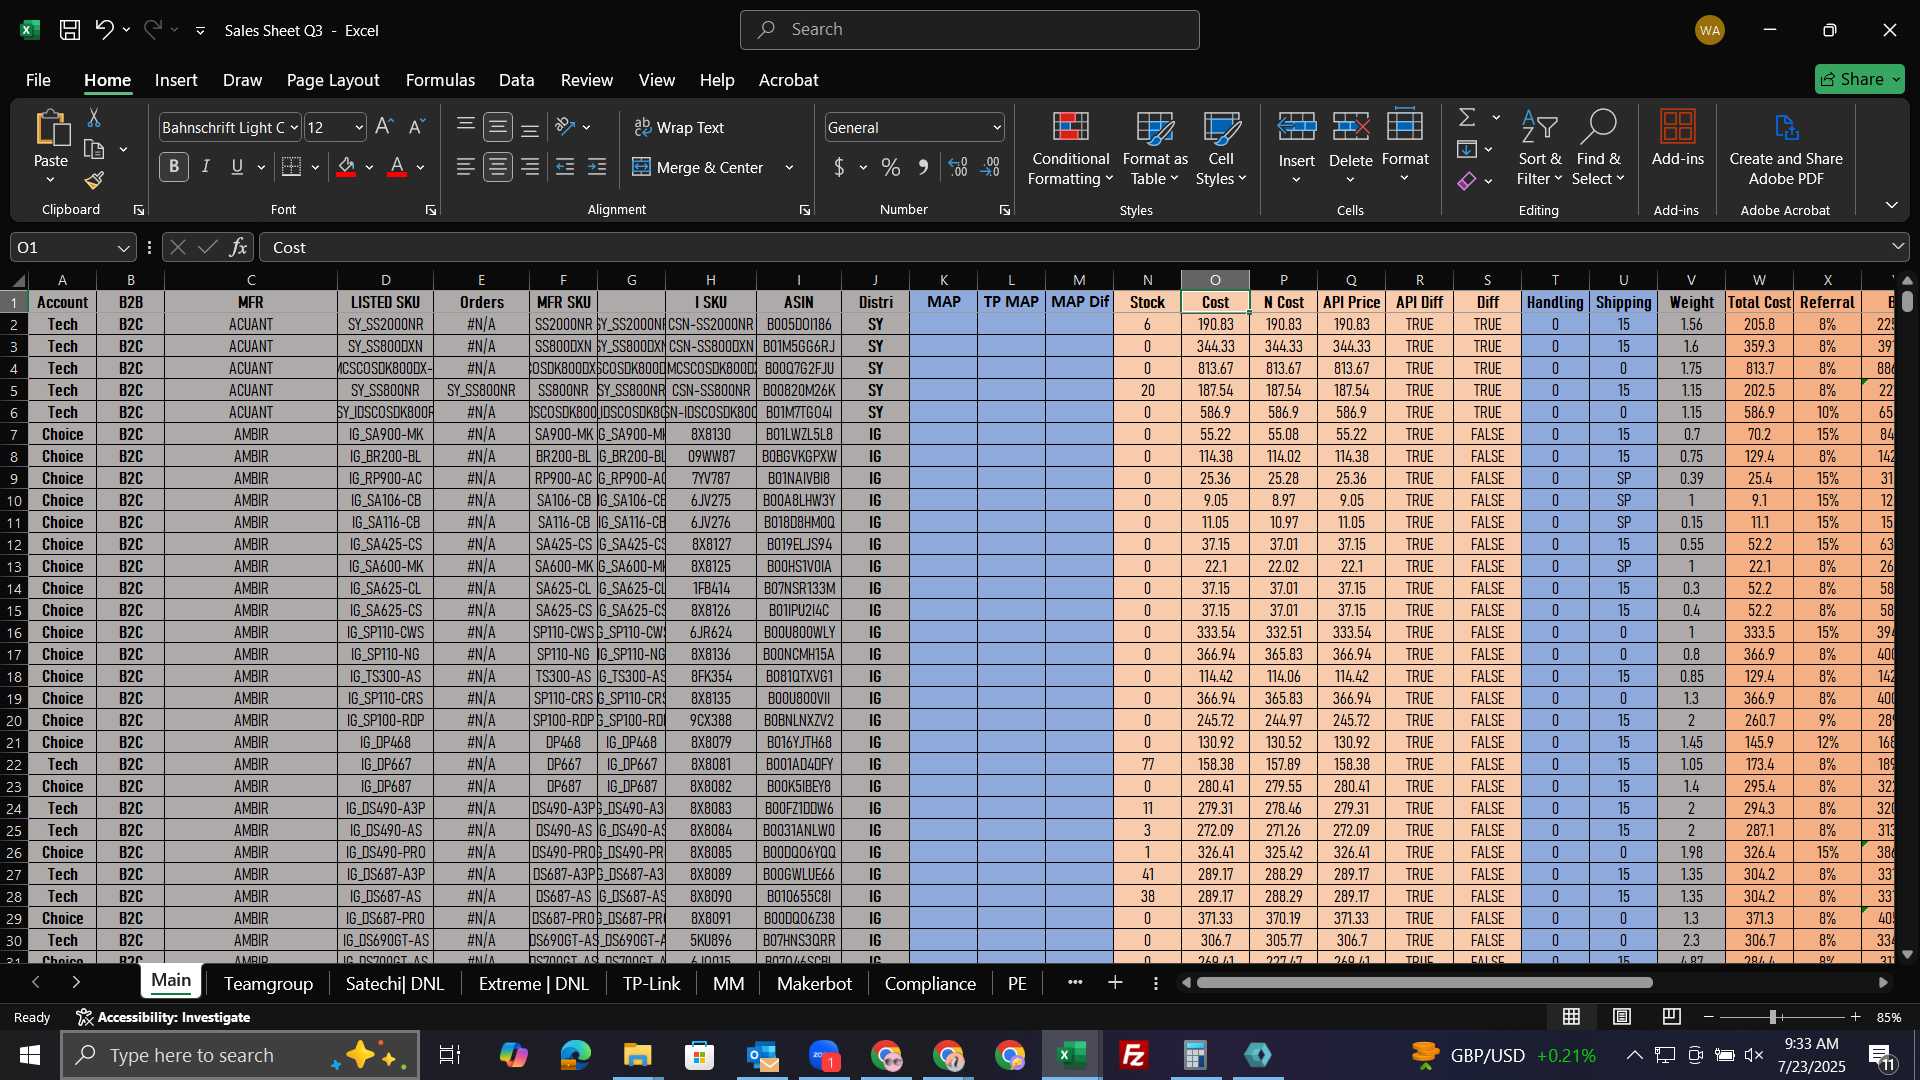
Task: Toggle Underline formatting
Action: (x=238, y=167)
